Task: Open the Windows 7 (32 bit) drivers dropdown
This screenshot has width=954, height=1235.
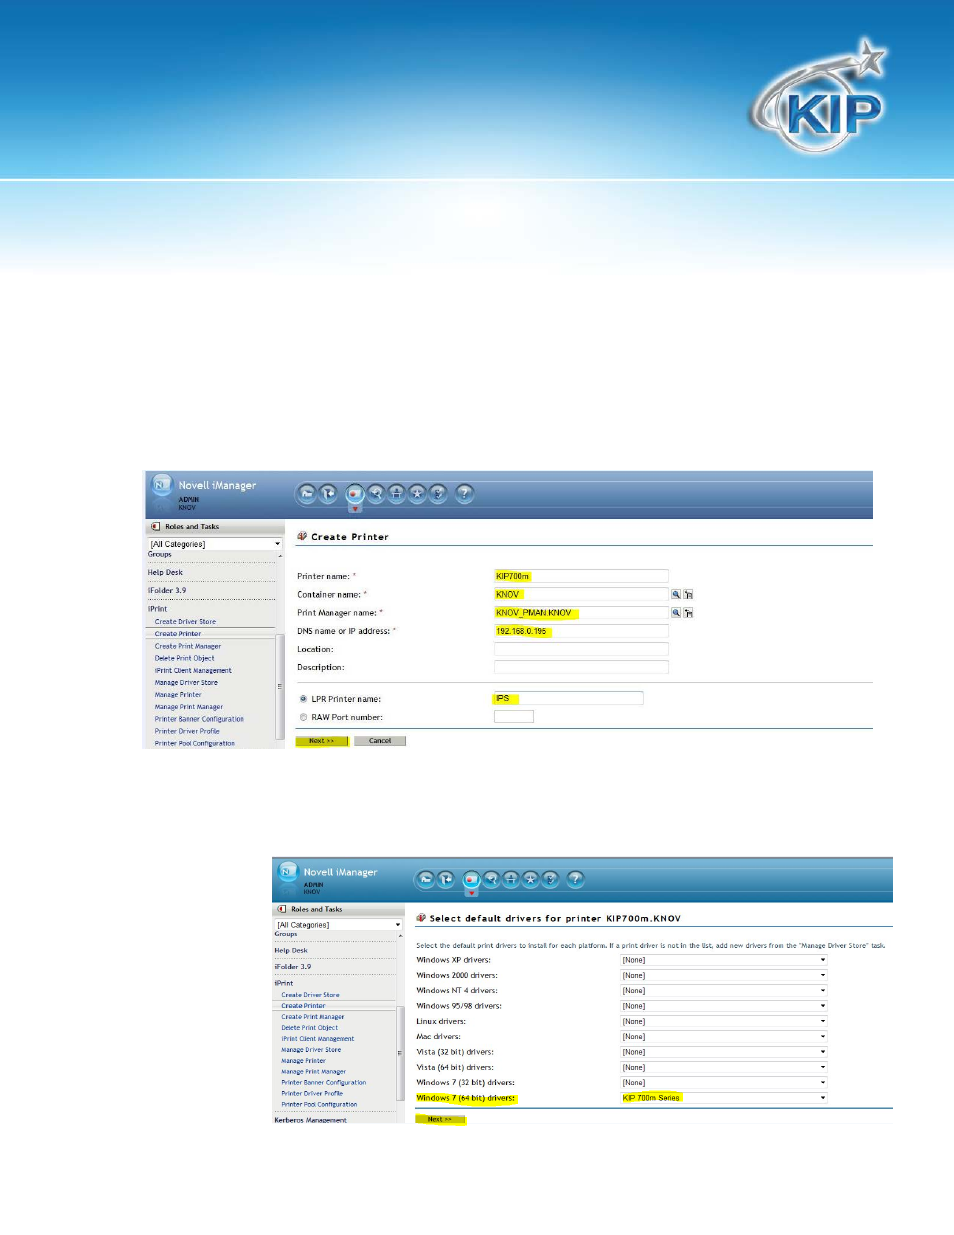Action: click(x=724, y=1083)
